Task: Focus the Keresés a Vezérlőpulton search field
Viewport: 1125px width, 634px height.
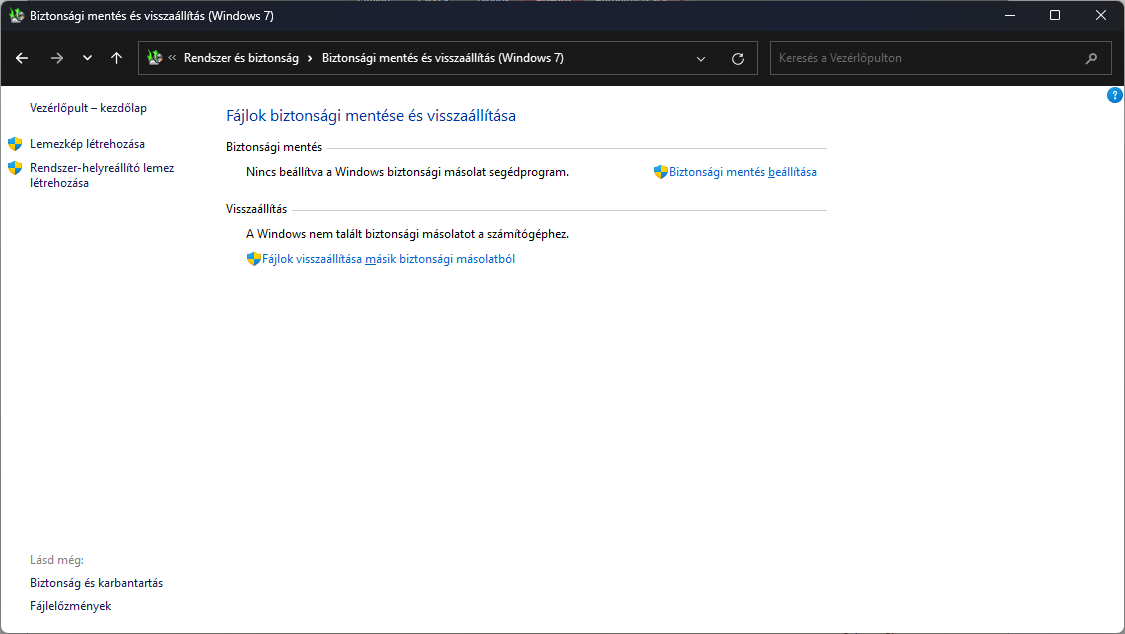Action: (925, 58)
